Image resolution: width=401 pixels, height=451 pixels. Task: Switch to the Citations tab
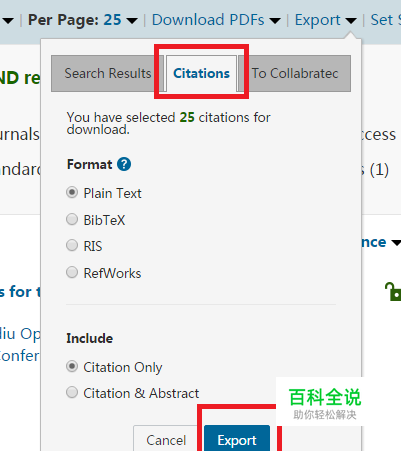(x=201, y=73)
